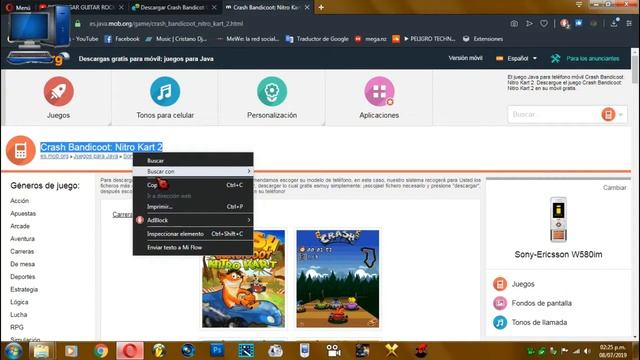This screenshot has width=640, height=360.
Task: Open the Juegos para Java breadcrumb link
Action: 96,156
